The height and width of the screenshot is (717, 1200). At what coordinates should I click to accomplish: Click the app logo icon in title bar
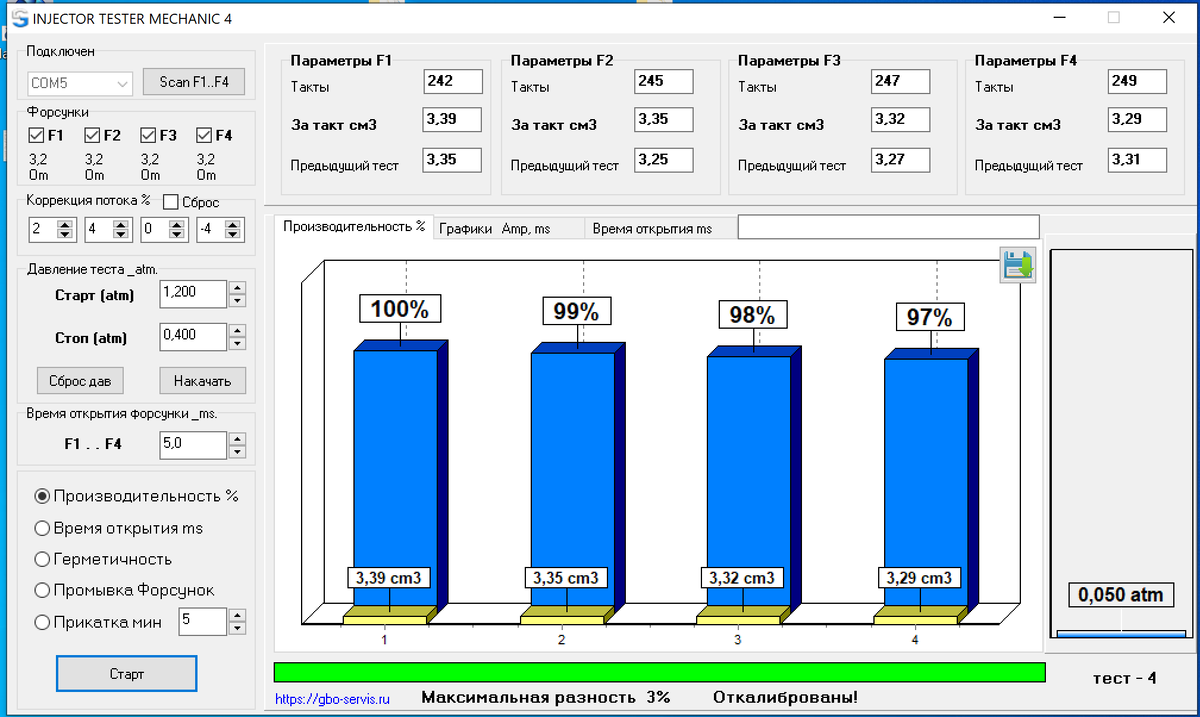(19, 17)
